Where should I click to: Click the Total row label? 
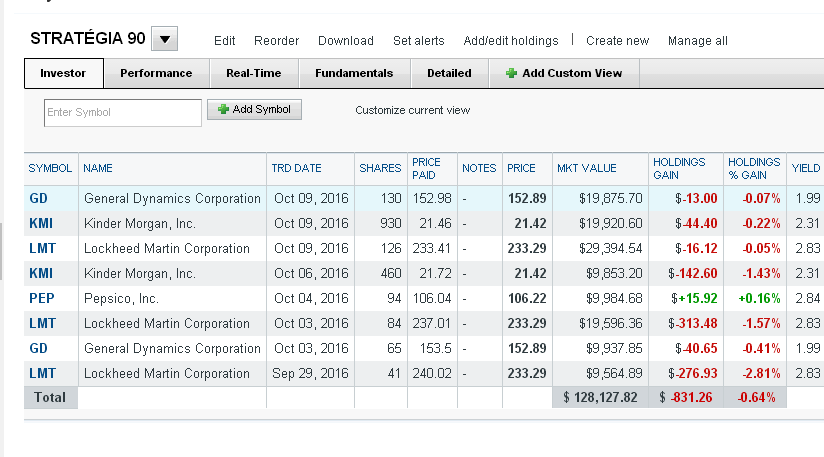(50, 398)
